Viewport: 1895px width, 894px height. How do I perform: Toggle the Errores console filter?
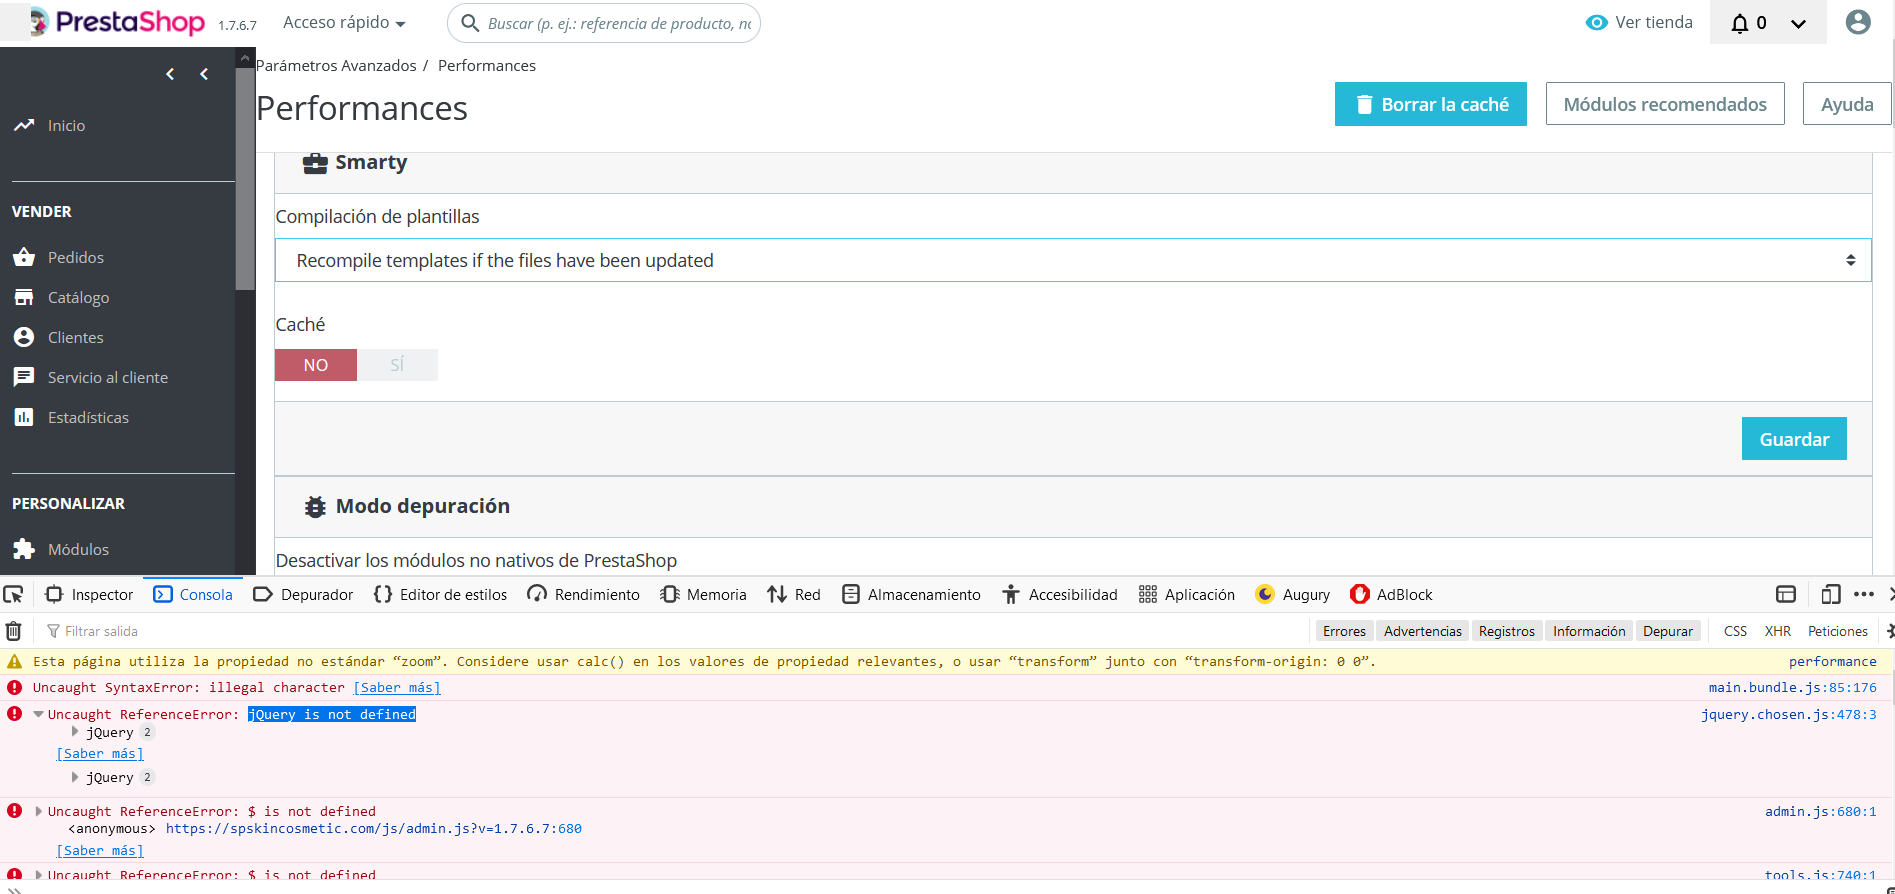1344,631
